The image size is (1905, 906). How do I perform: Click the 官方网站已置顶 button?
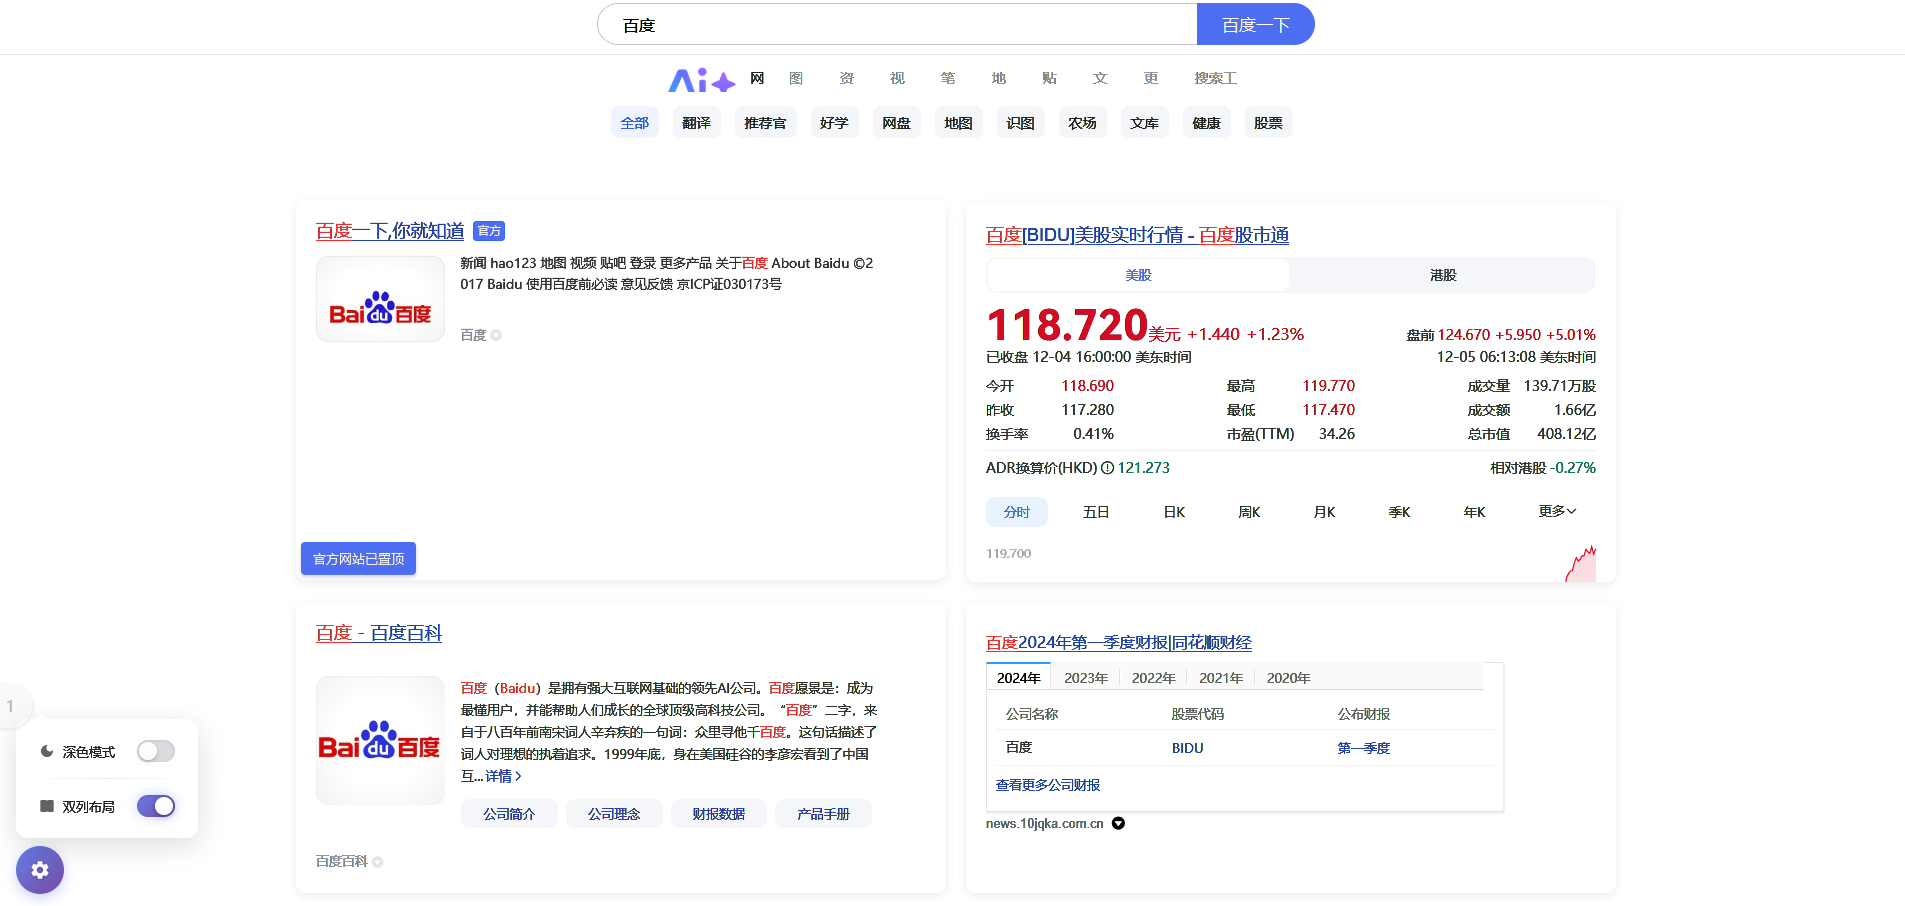pyautogui.click(x=358, y=559)
